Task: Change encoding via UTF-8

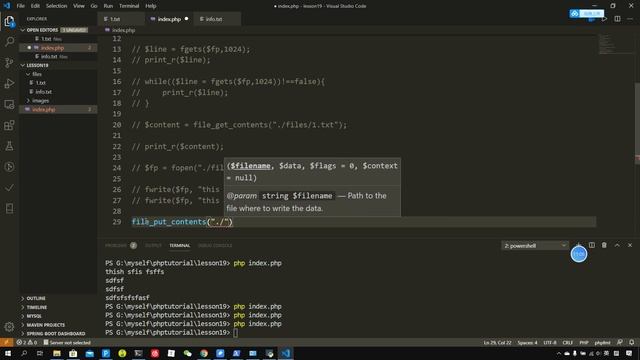Action: pos(550,342)
